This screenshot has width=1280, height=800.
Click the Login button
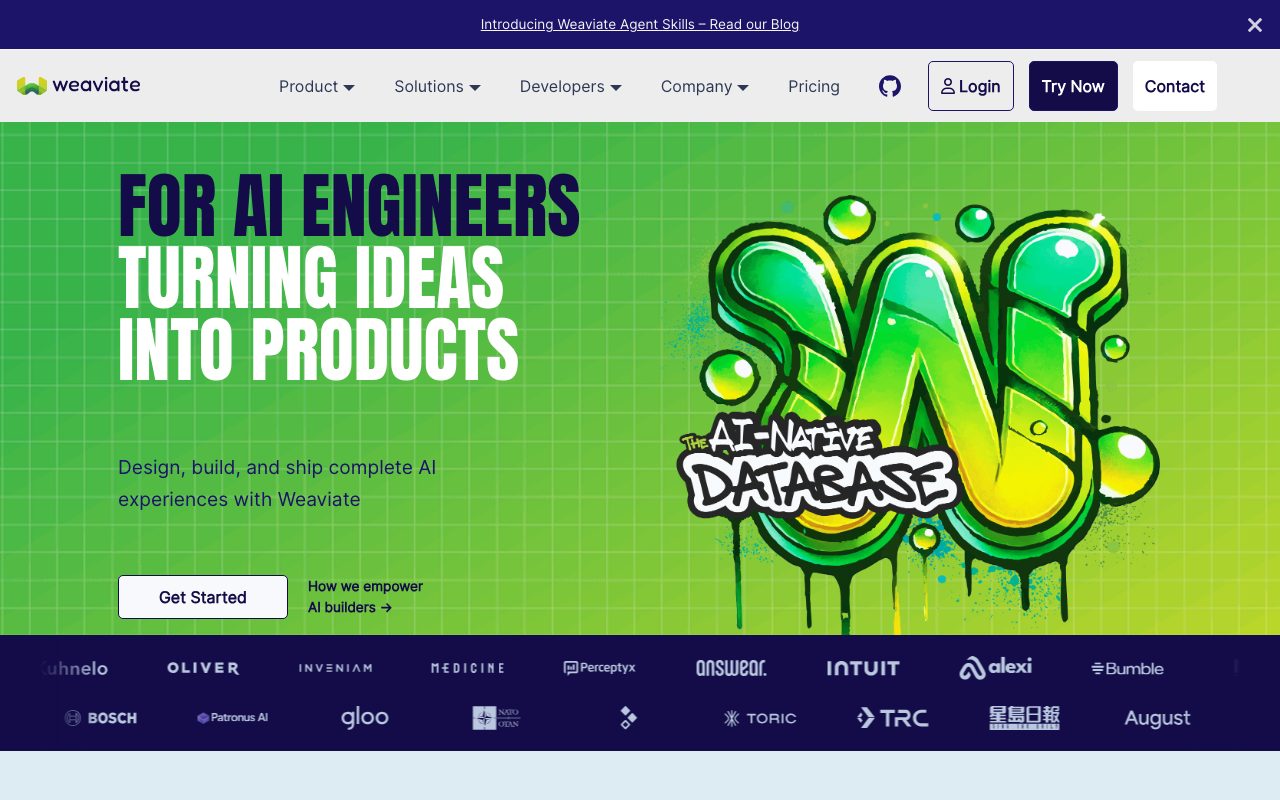click(x=970, y=86)
